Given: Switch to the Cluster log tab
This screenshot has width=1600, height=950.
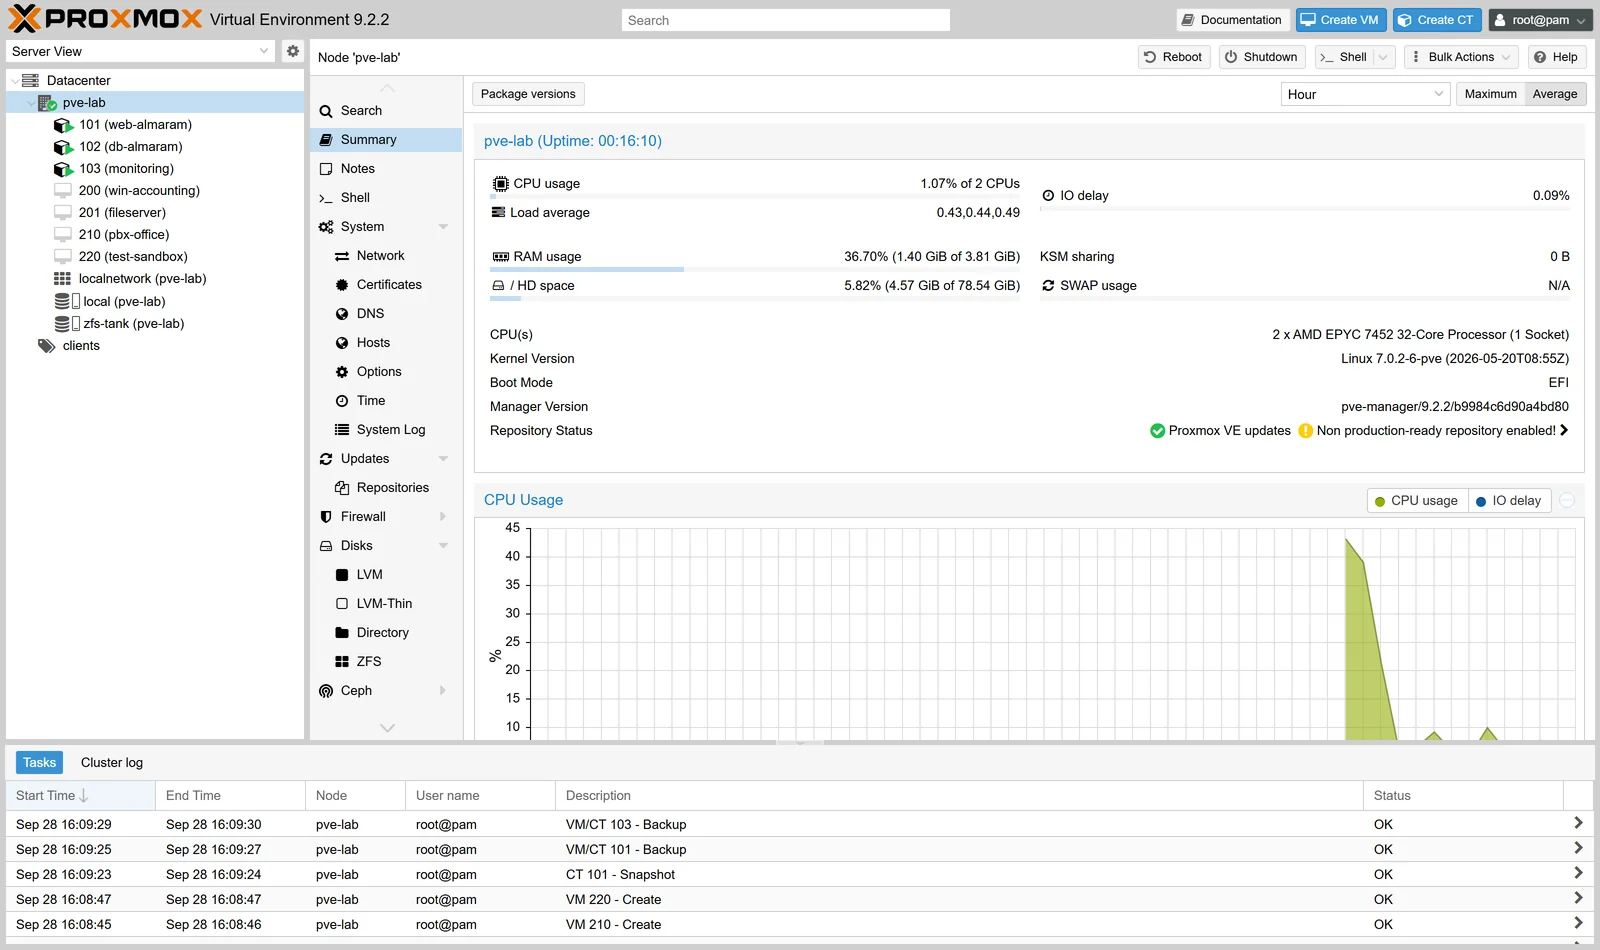Looking at the screenshot, I should (x=112, y=763).
